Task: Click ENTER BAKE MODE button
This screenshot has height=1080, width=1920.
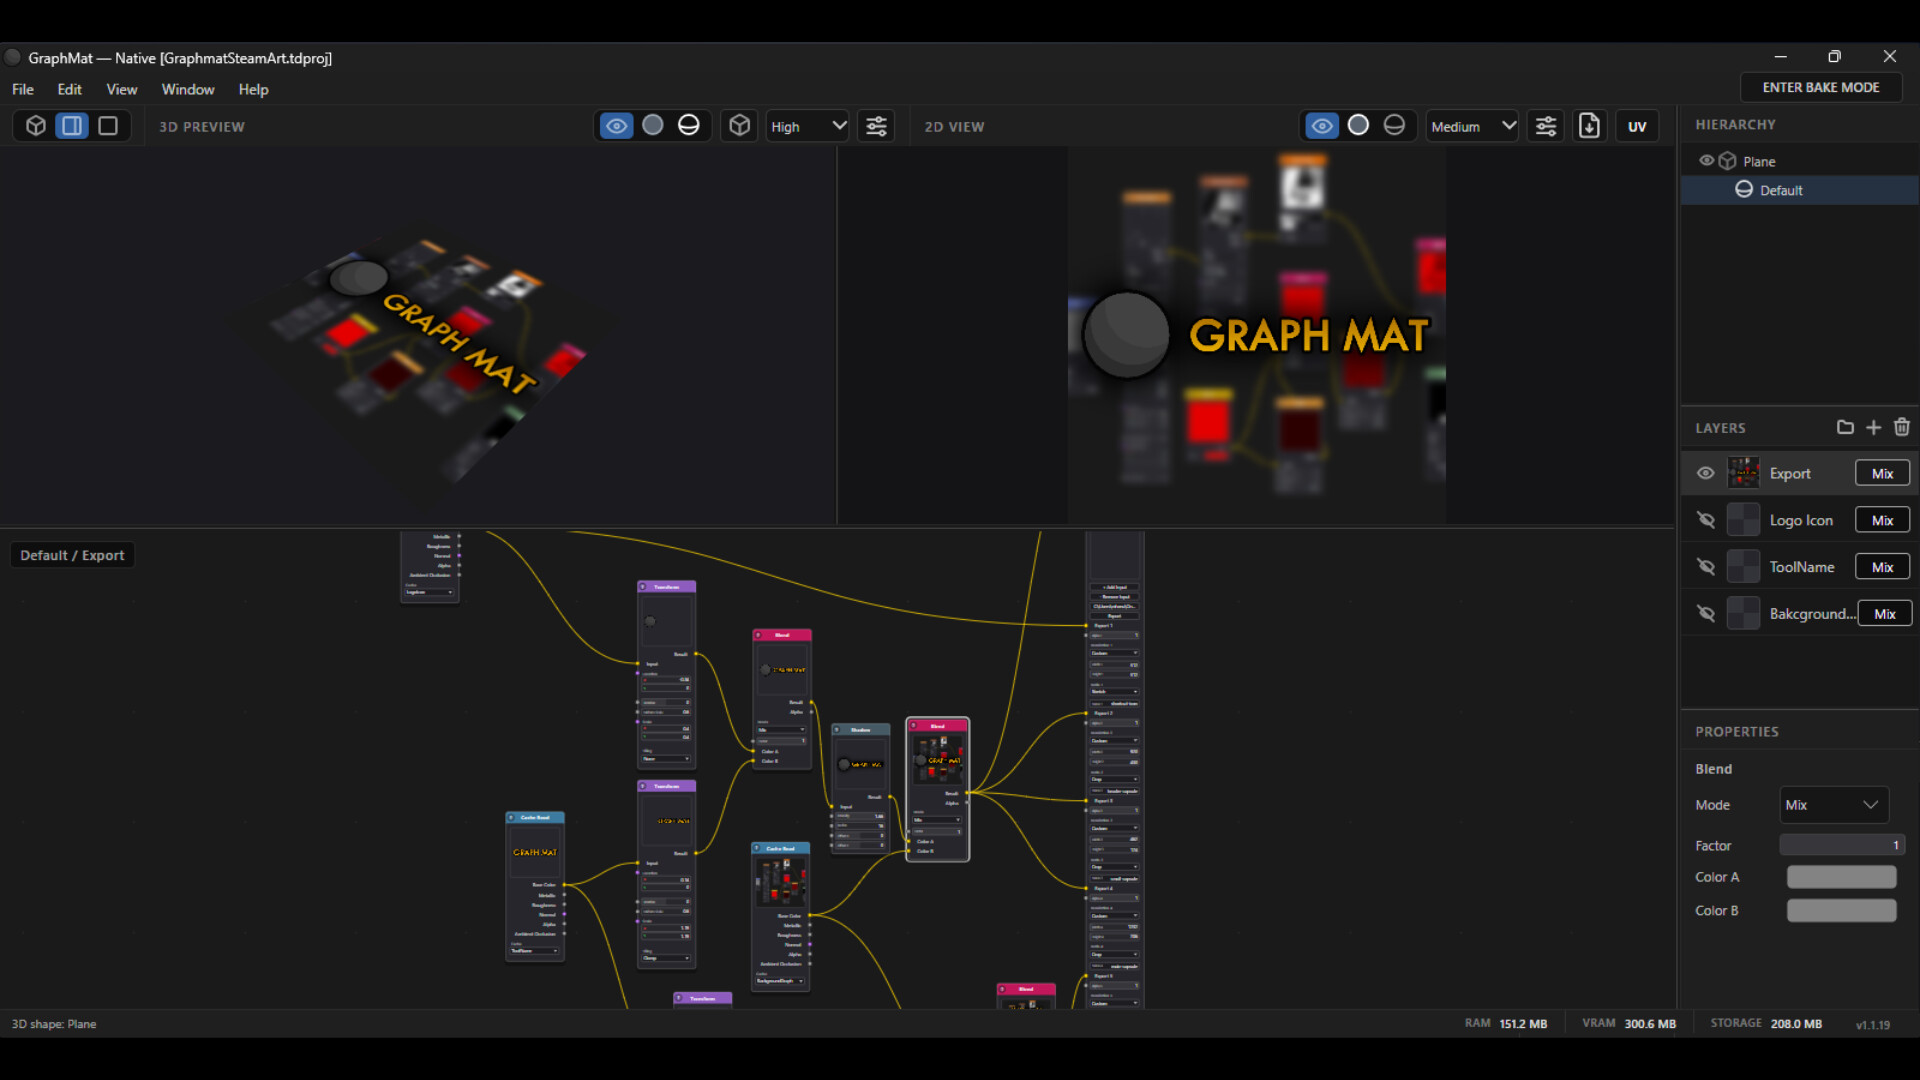Action: point(1821,88)
